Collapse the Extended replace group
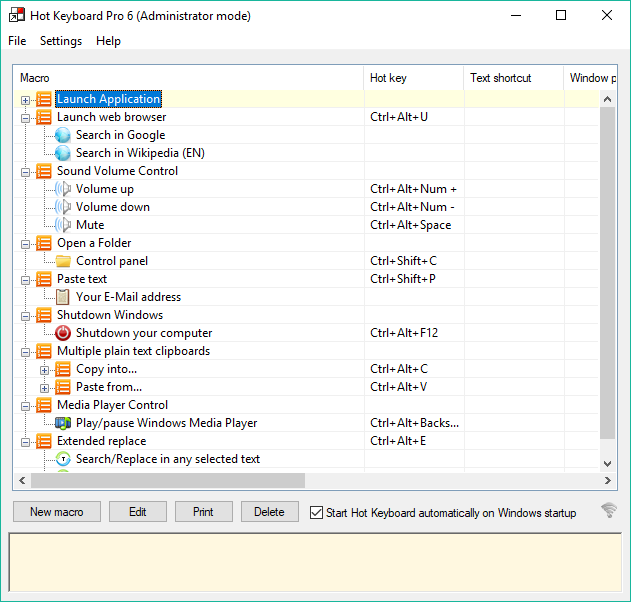Viewport: 631px width, 602px height. (25, 442)
